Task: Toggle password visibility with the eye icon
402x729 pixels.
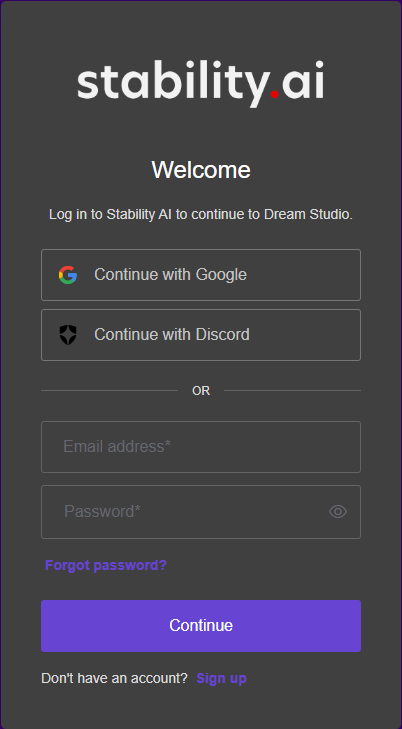Action: [x=338, y=512]
